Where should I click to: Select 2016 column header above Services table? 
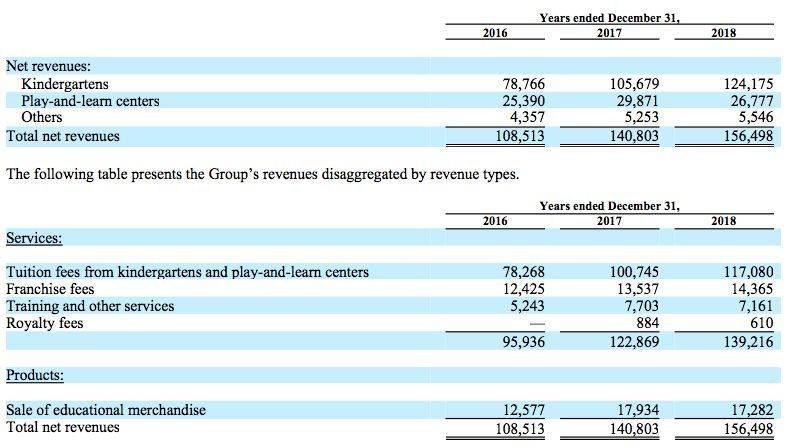tap(495, 221)
